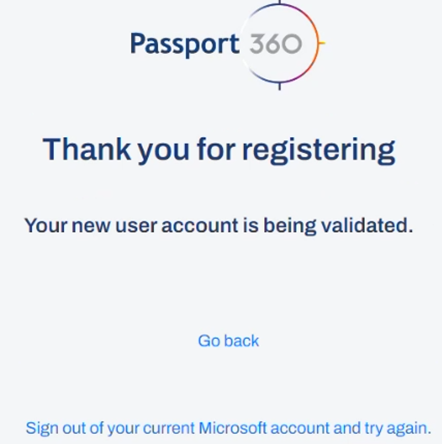Click the word 'validated' in the status message
Image resolution: width=442 pixels, height=444 pixels.
[366, 225]
